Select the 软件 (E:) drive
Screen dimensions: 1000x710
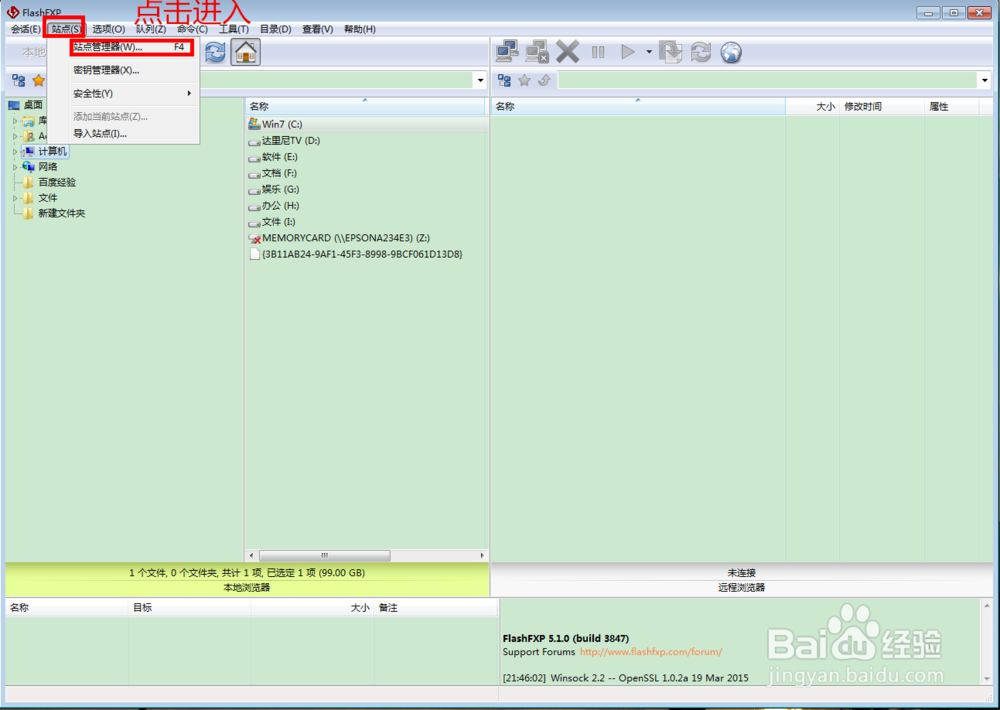pyautogui.click(x=279, y=157)
